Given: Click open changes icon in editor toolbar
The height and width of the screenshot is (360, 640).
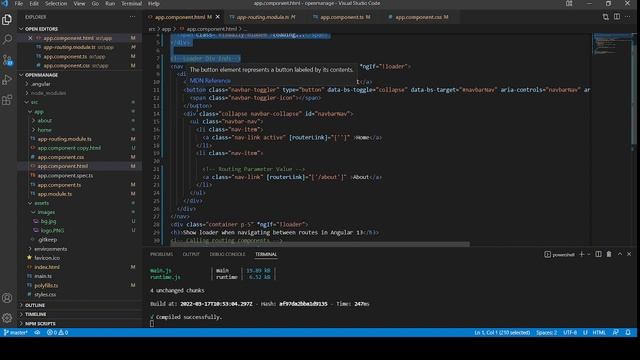Looking at the screenshot, I should pyautogui.click(x=606, y=17).
